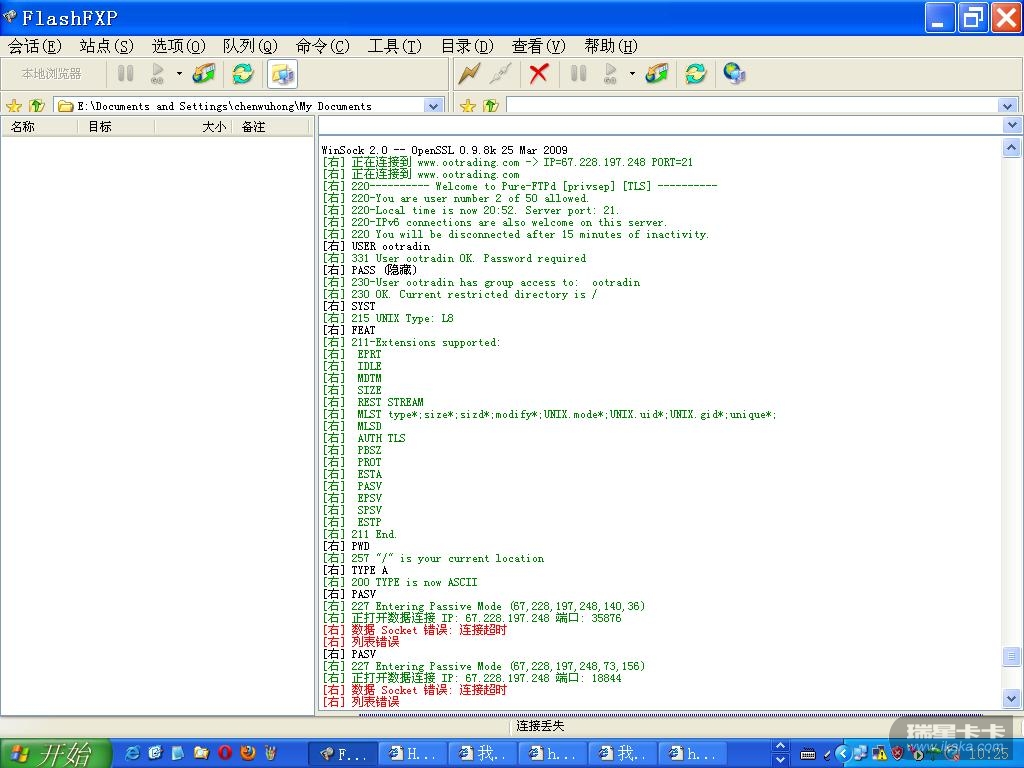Image resolution: width=1024 pixels, height=768 pixels.
Task: Click the log pane scroll-down arrow
Action: coord(1011,699)
